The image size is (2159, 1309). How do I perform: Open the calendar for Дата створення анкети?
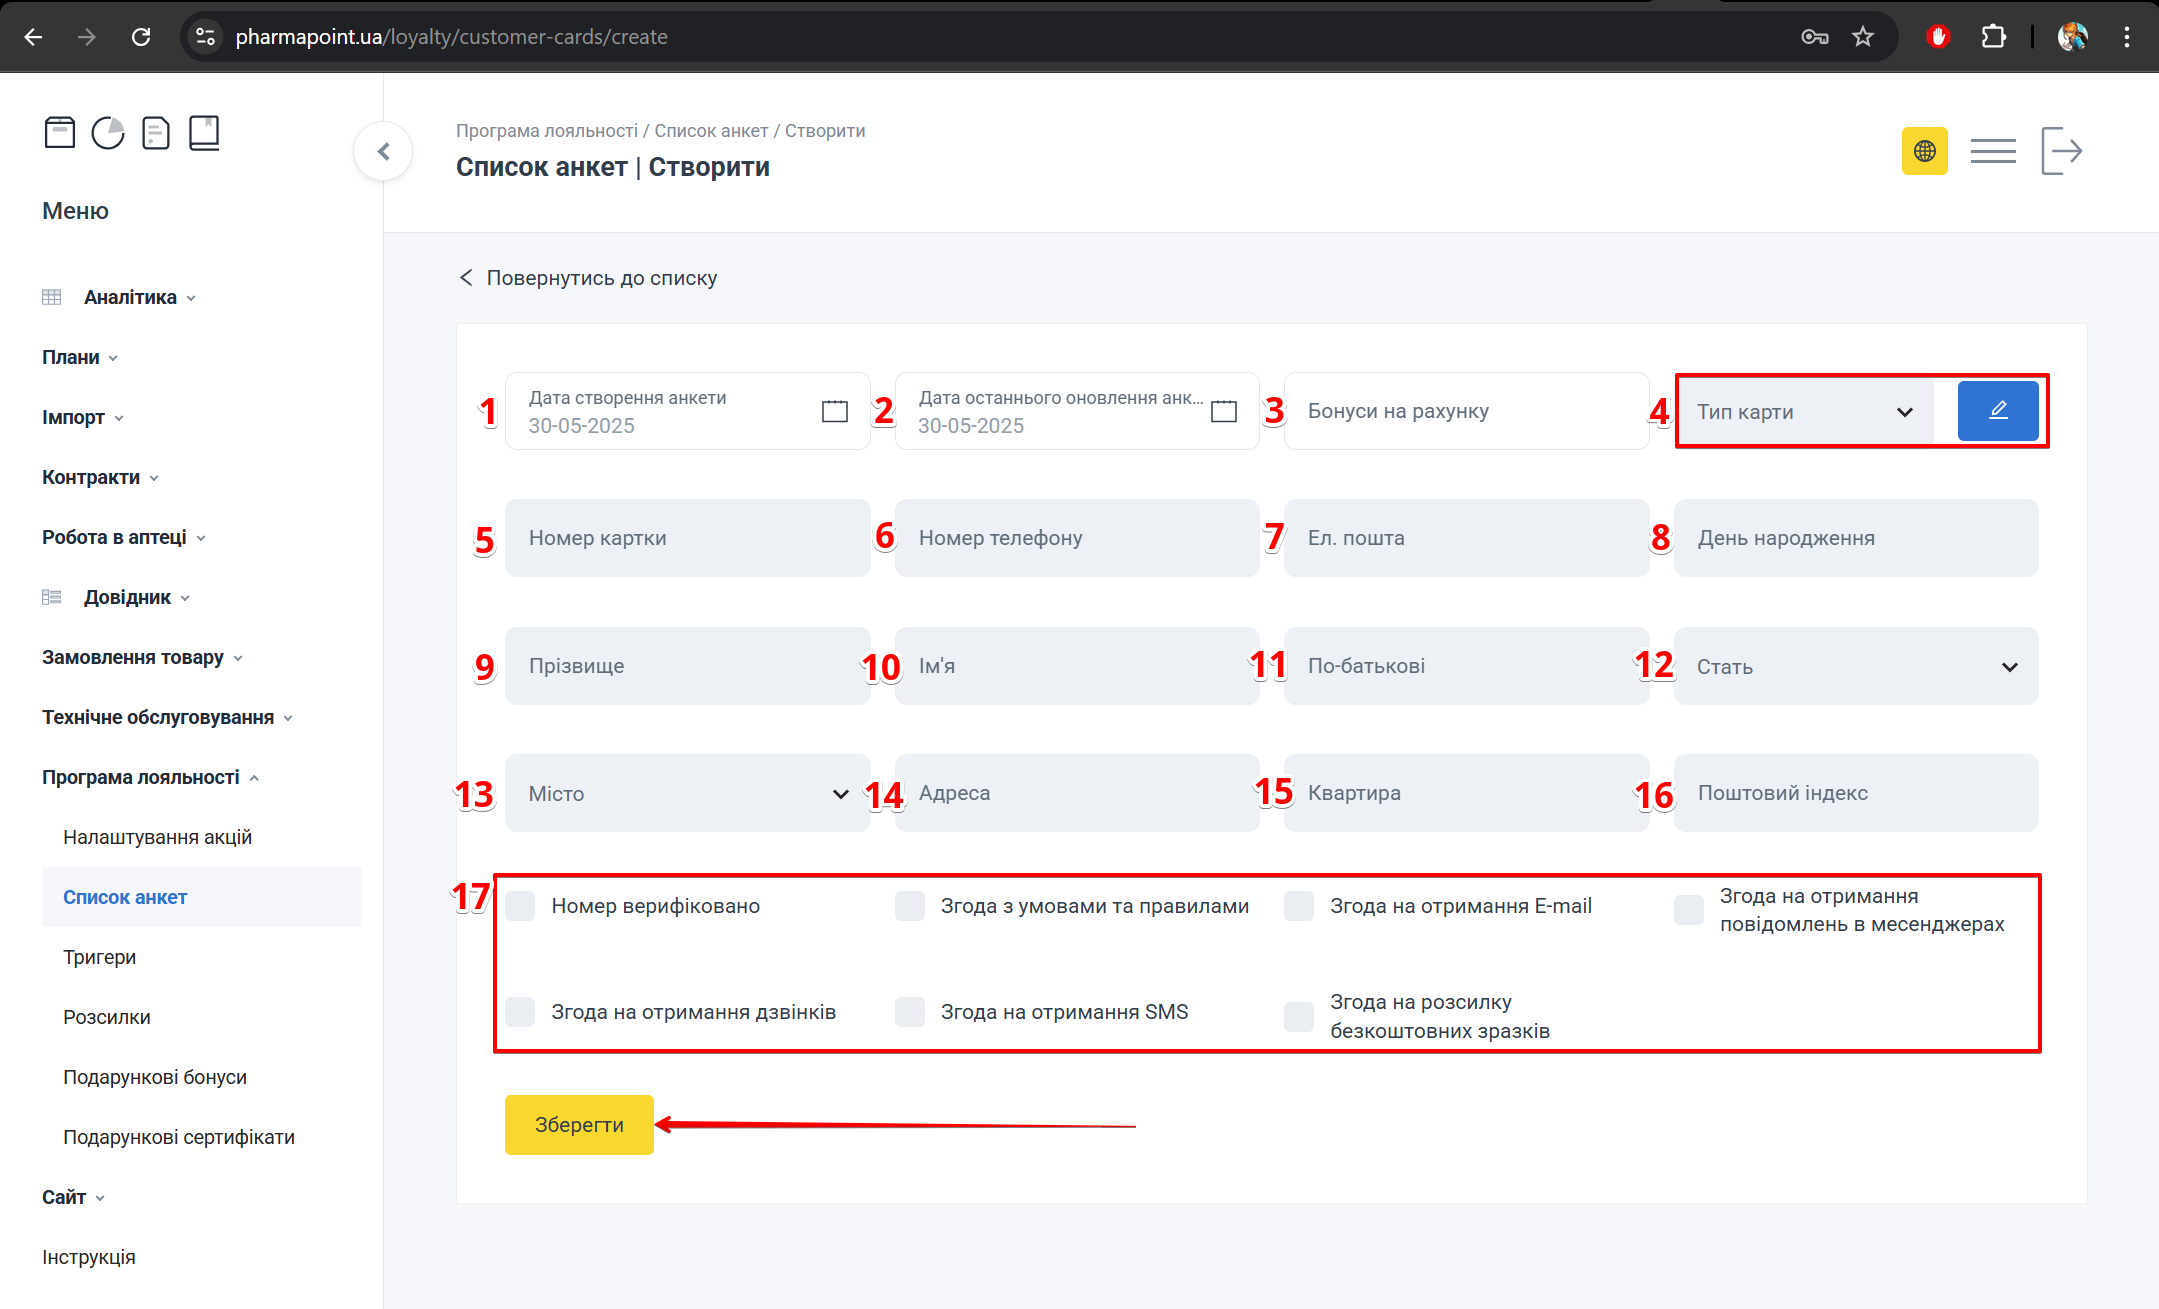[835, 411]
